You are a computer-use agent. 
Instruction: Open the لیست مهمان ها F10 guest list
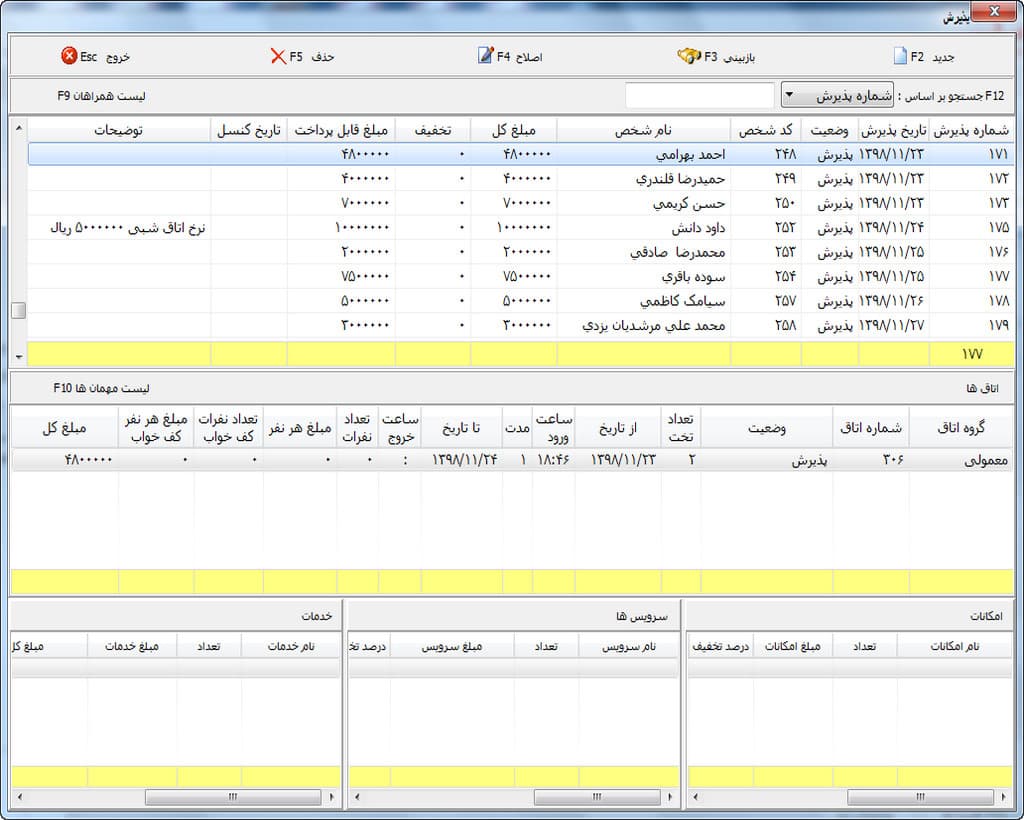[101, 388]
